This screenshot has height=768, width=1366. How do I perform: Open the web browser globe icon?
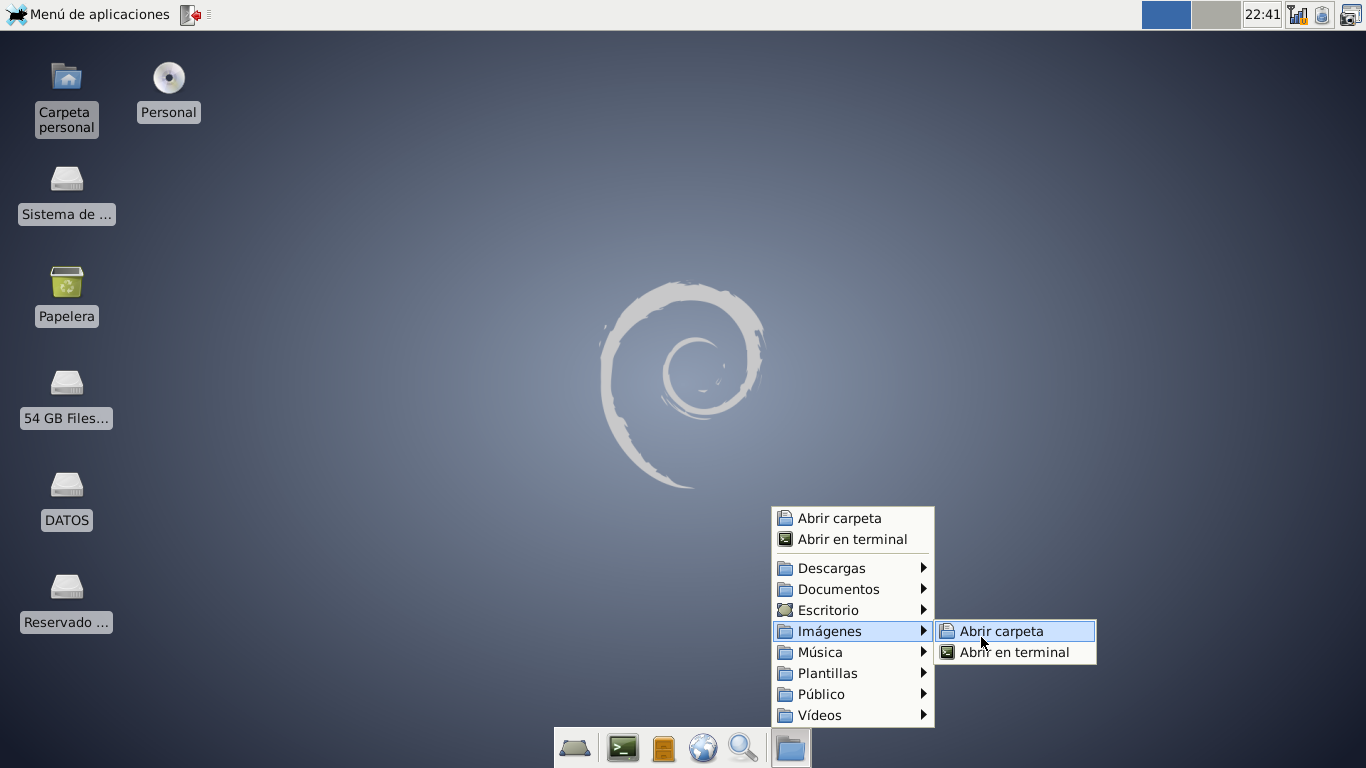click(702, 747)
